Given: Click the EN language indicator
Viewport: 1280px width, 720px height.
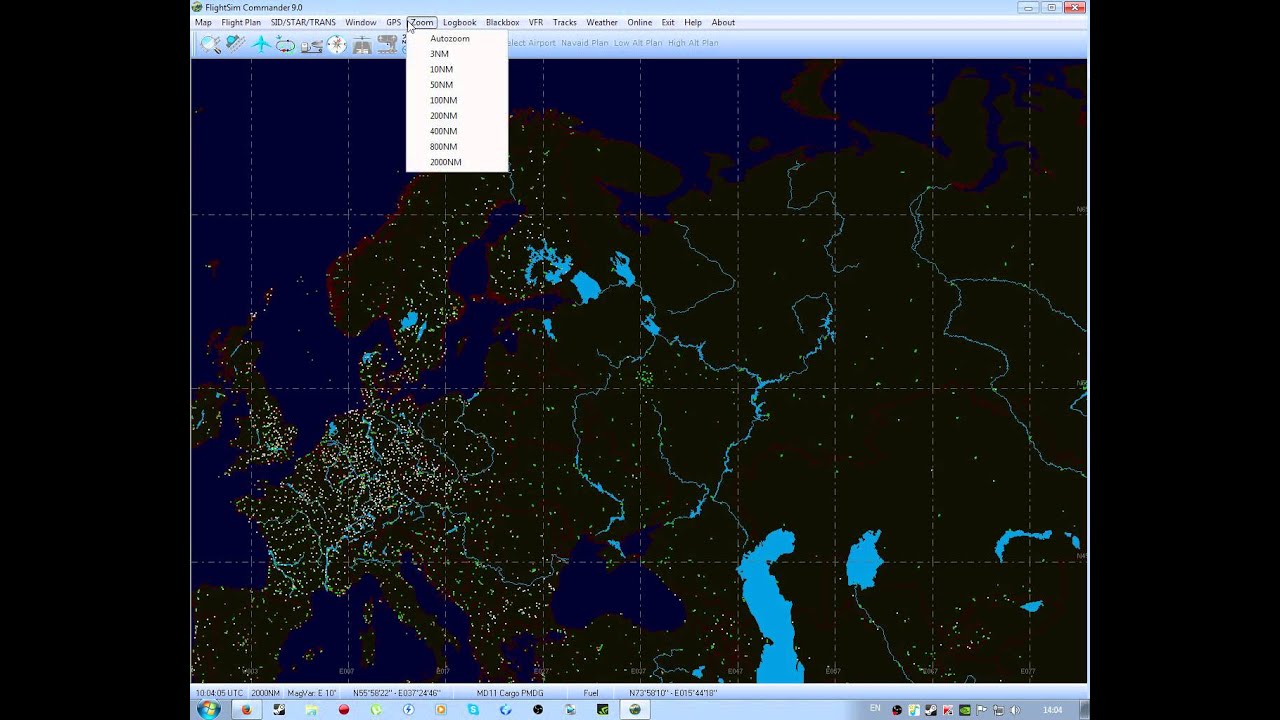Looking at the screenshot, I should pos(875,708).
